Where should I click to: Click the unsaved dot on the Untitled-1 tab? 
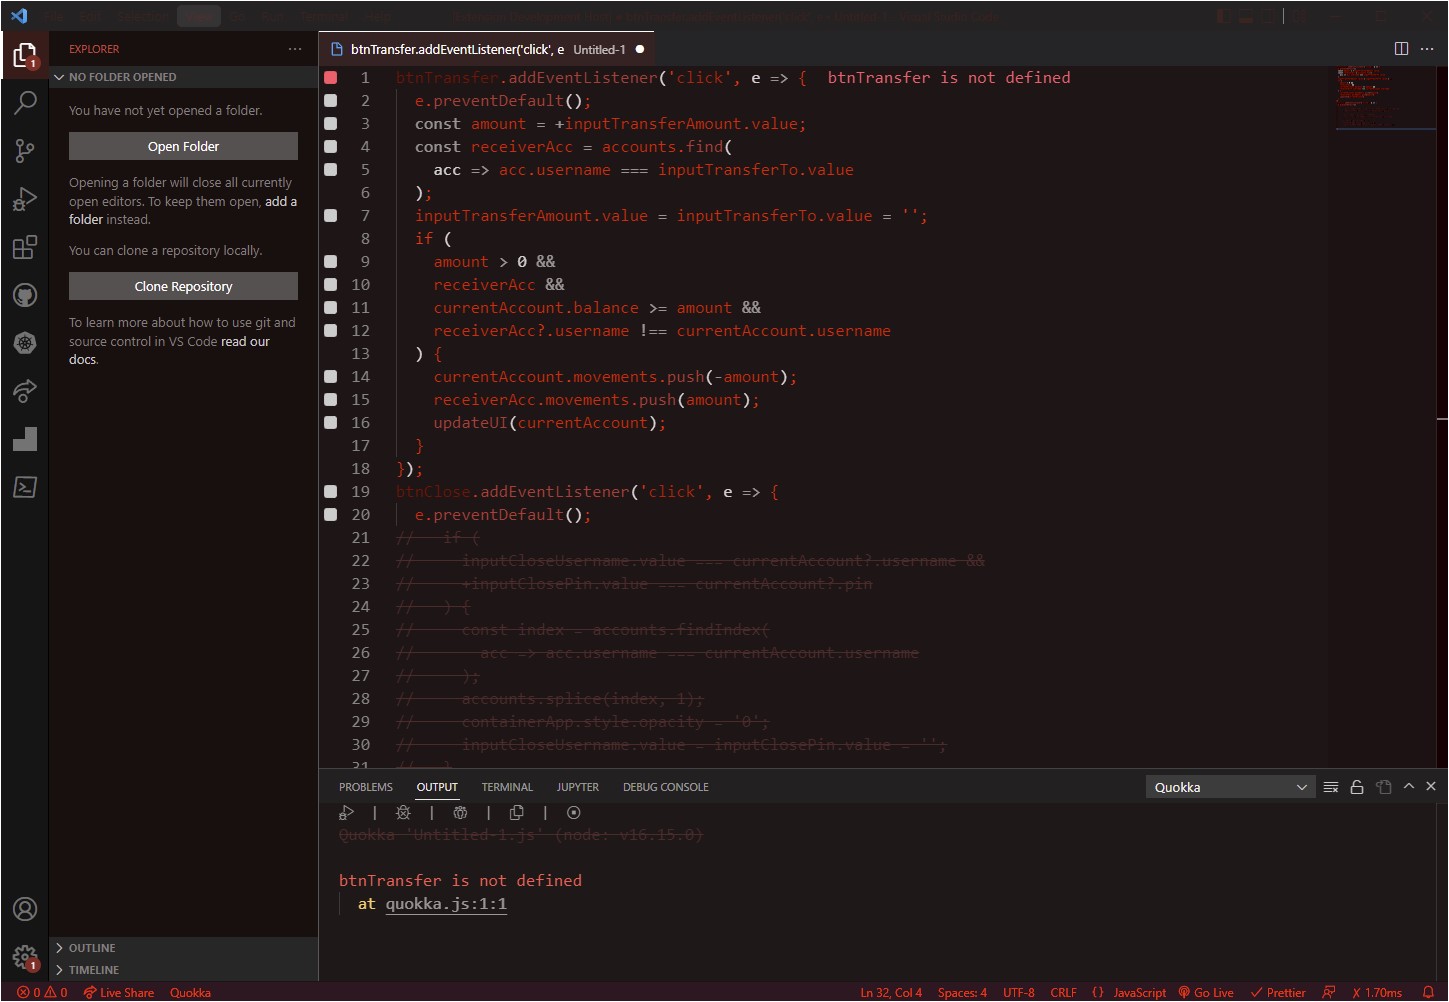click(x=640, y=49)
